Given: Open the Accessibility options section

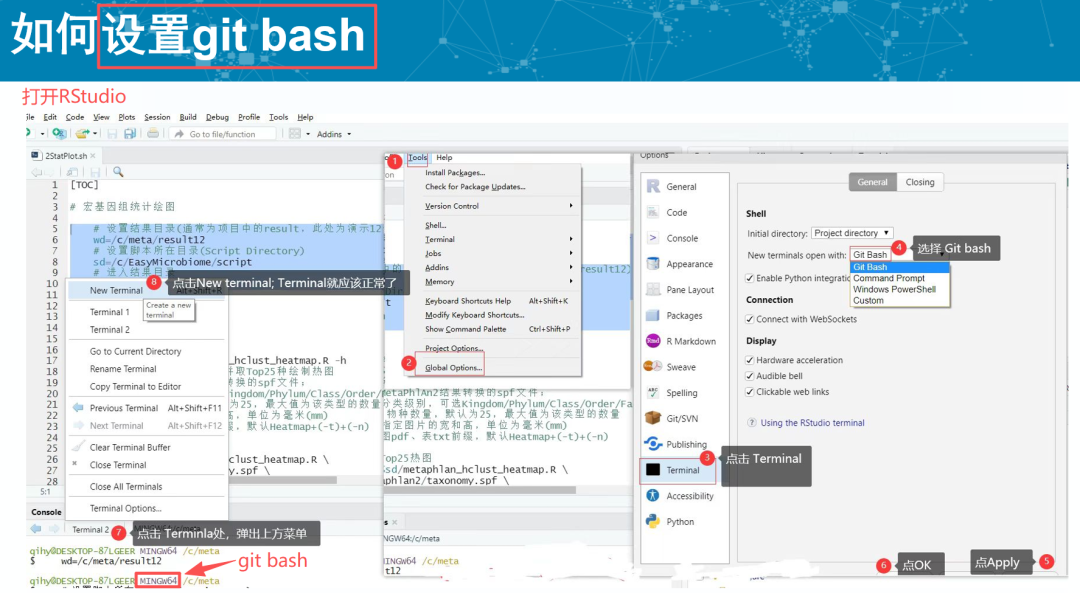Looking at the screenshot, I should 680,496.
